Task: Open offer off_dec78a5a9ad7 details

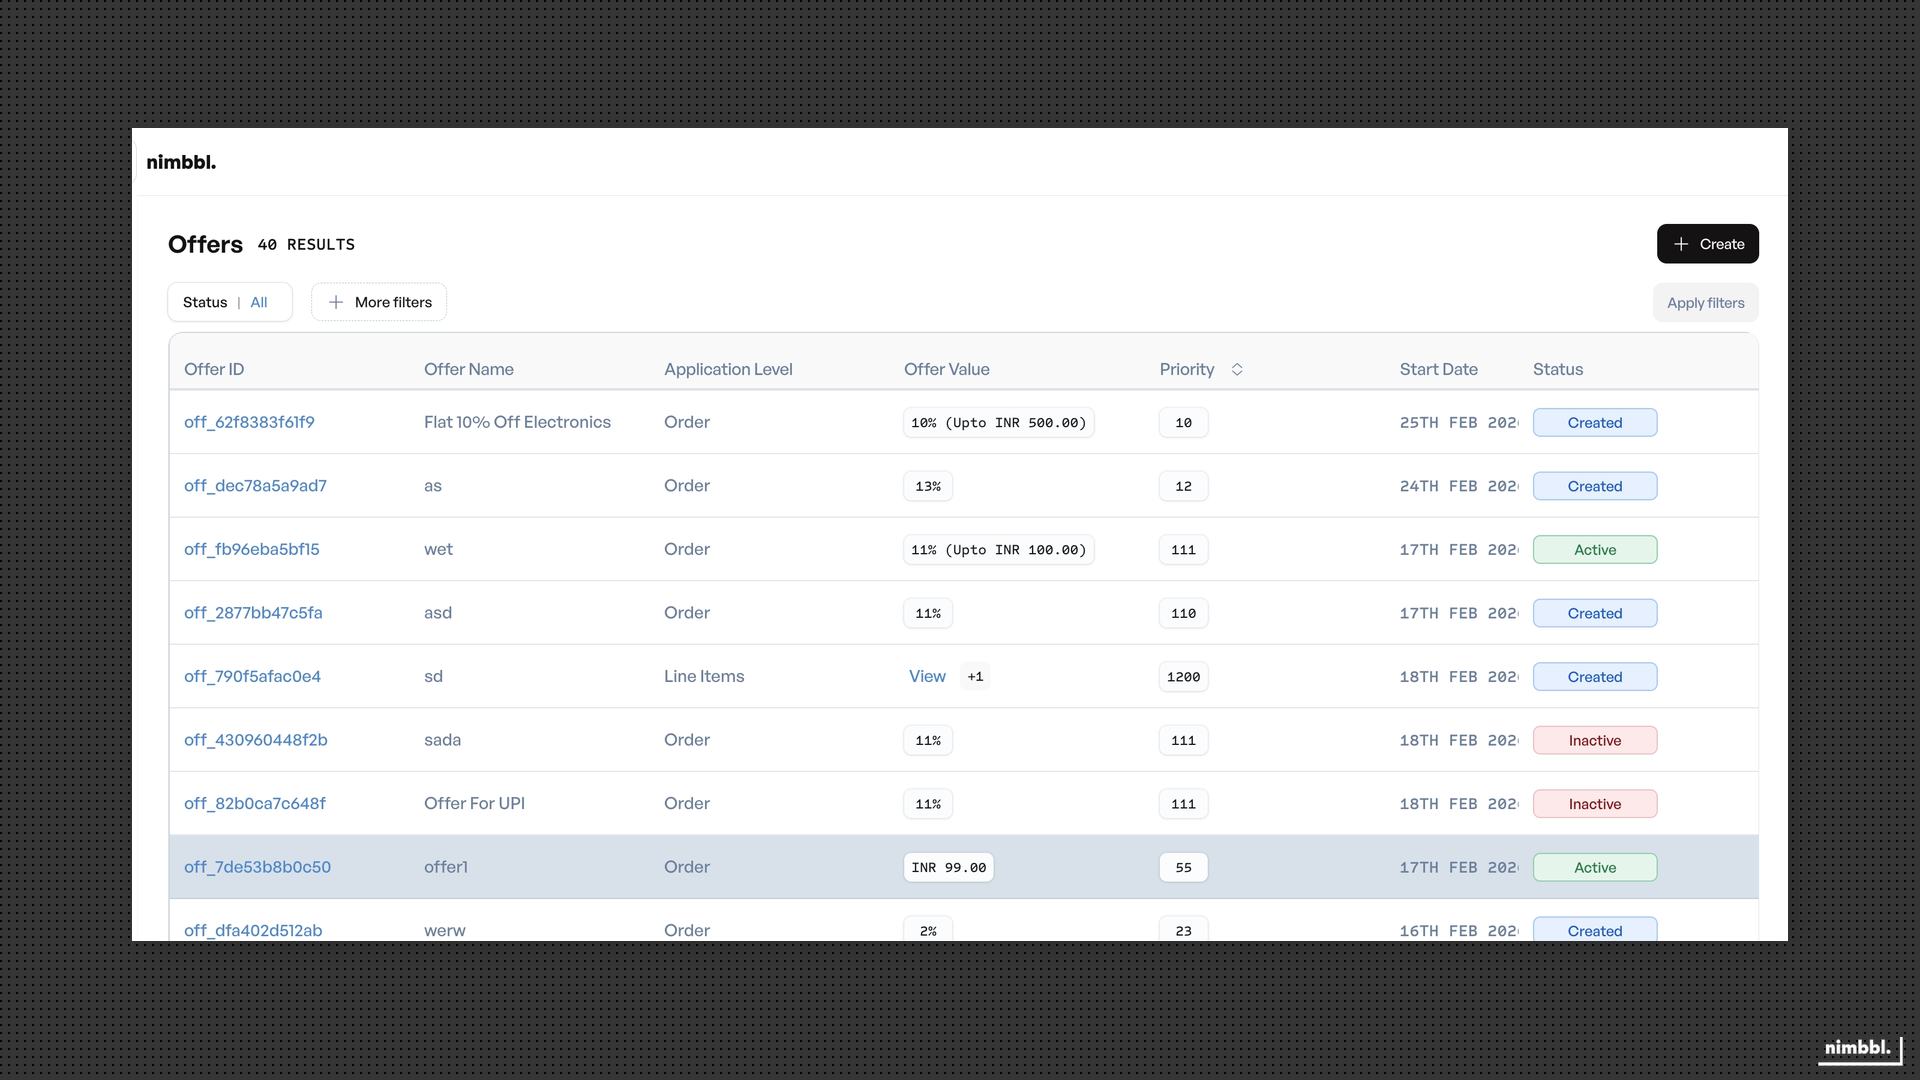Action: 255,485
